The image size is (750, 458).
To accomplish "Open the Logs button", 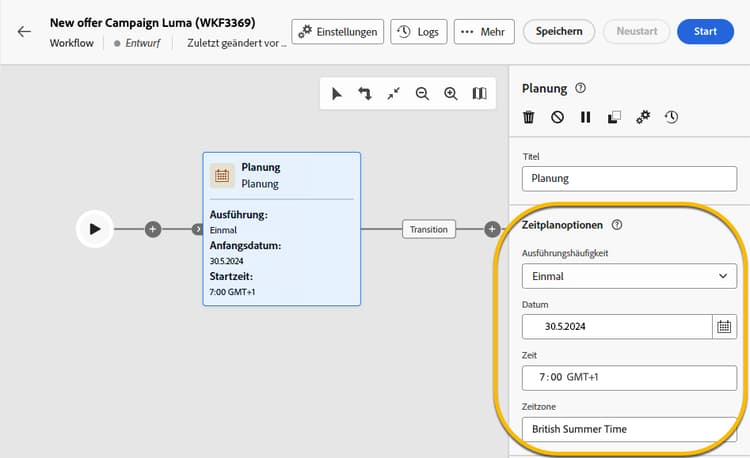I will point(419,32).
